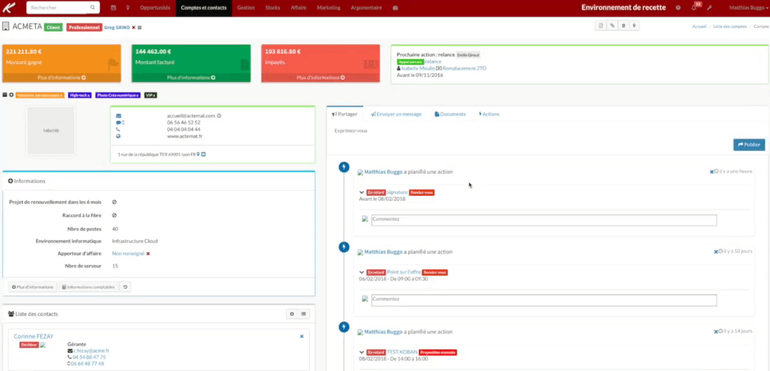770x371 pixels.
Task: Click the Non renseigné link
Action: pos(128,254)
